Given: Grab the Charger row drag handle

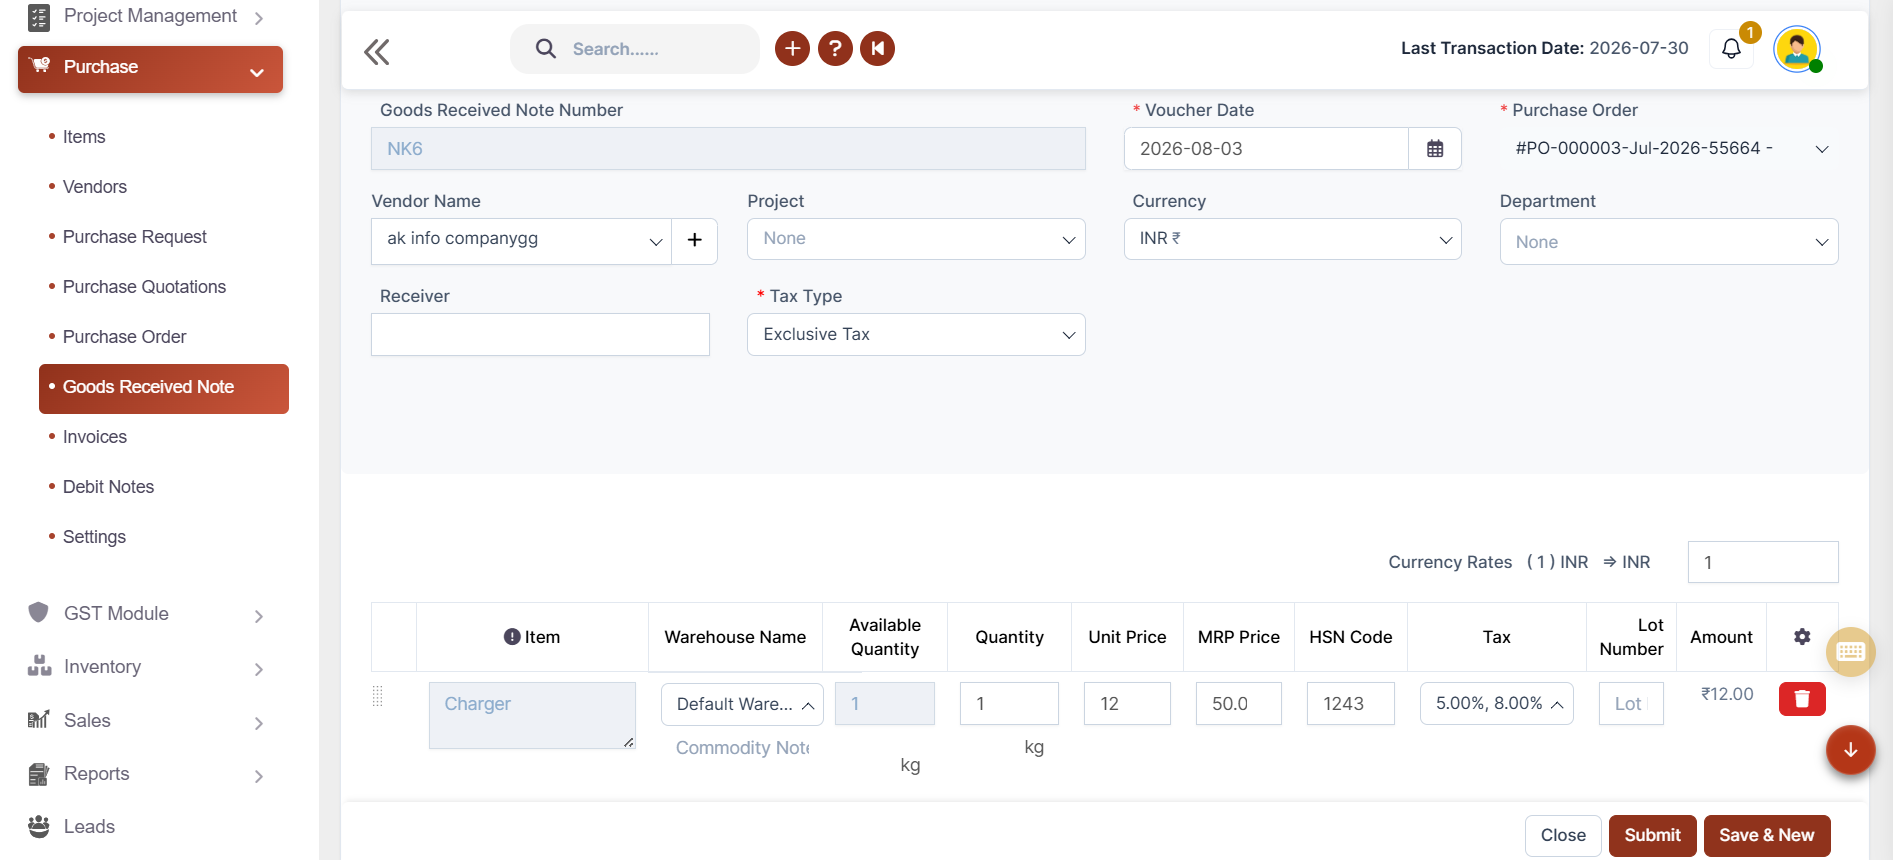Looking at the screenshot, I should click(x=378, y=697).
